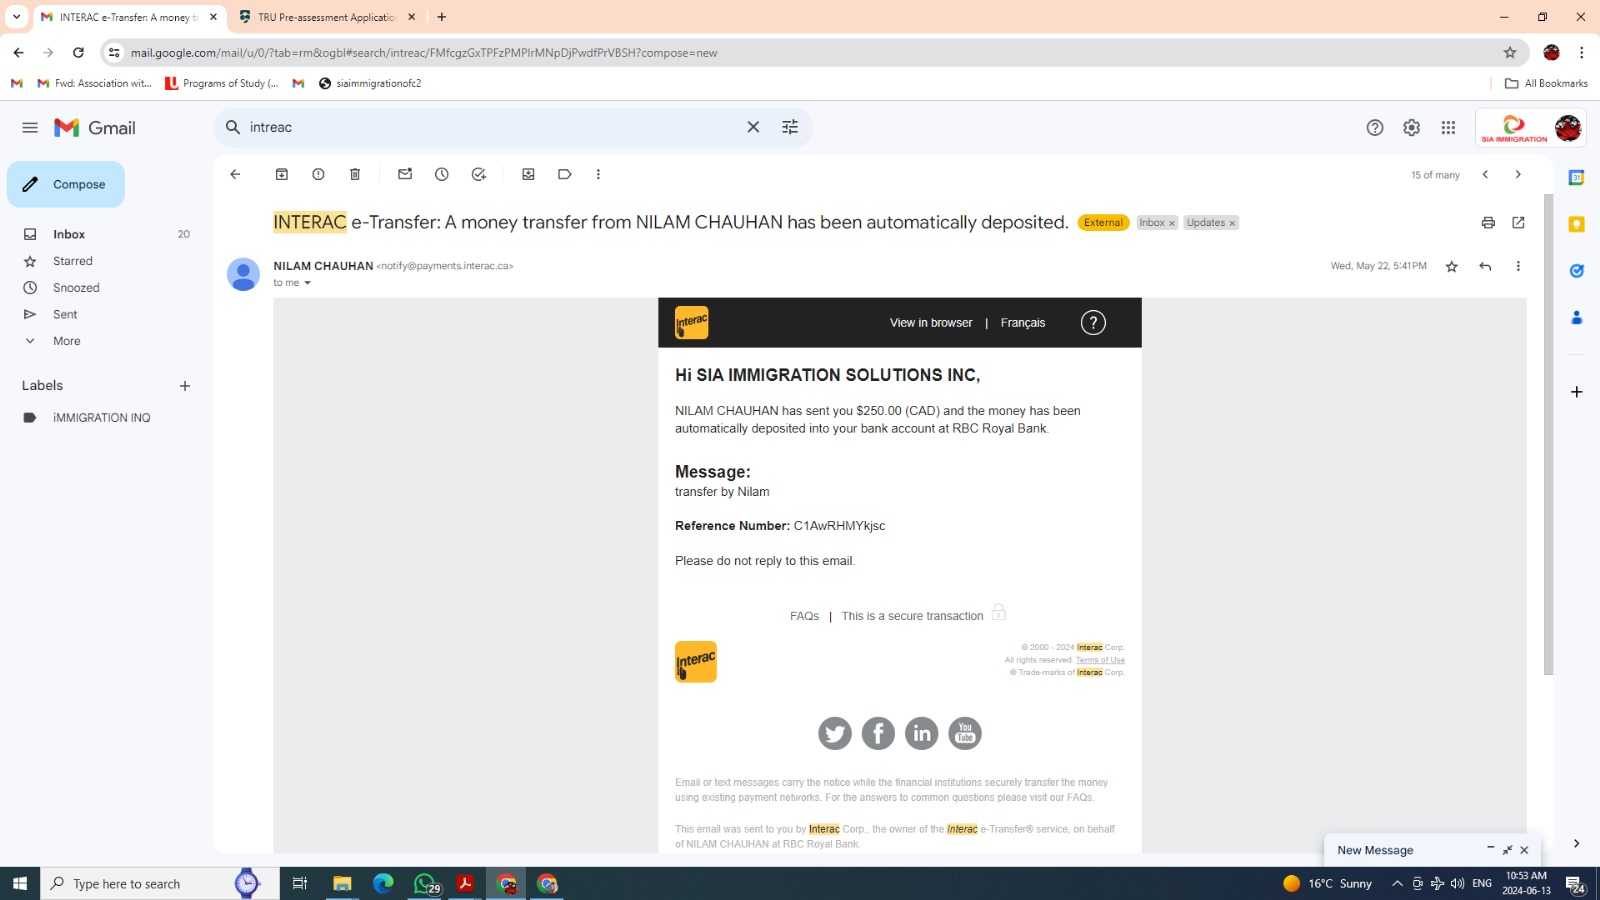
Task: Open the Google apps grid
Action: [x=1448, y=128]
